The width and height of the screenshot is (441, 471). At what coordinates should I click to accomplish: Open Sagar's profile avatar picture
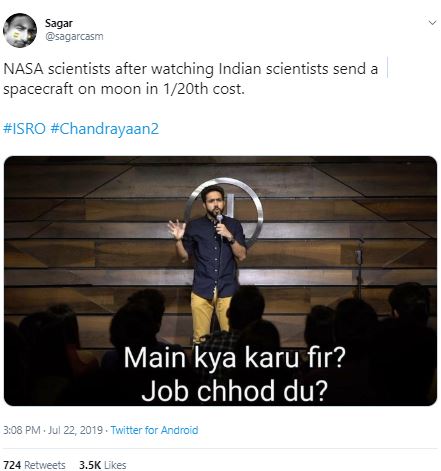[20, 30]
